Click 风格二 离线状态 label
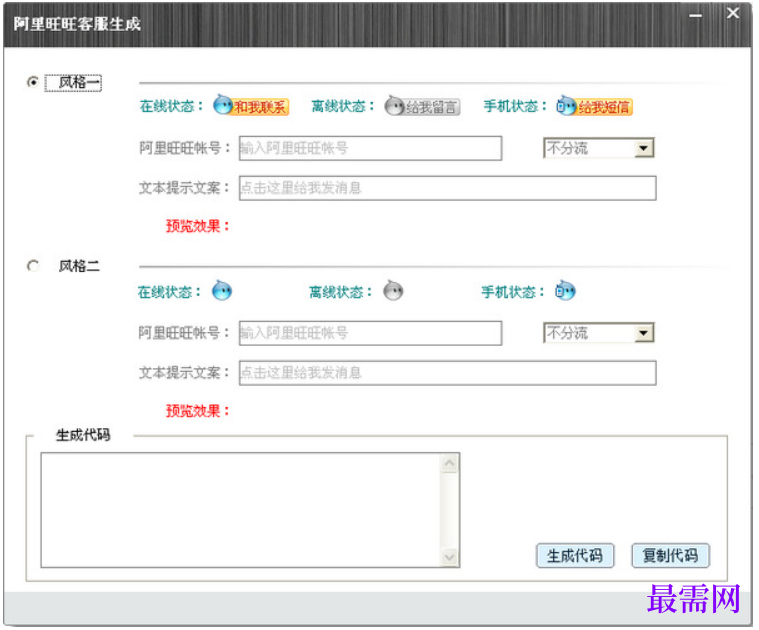 pos(341,292)
